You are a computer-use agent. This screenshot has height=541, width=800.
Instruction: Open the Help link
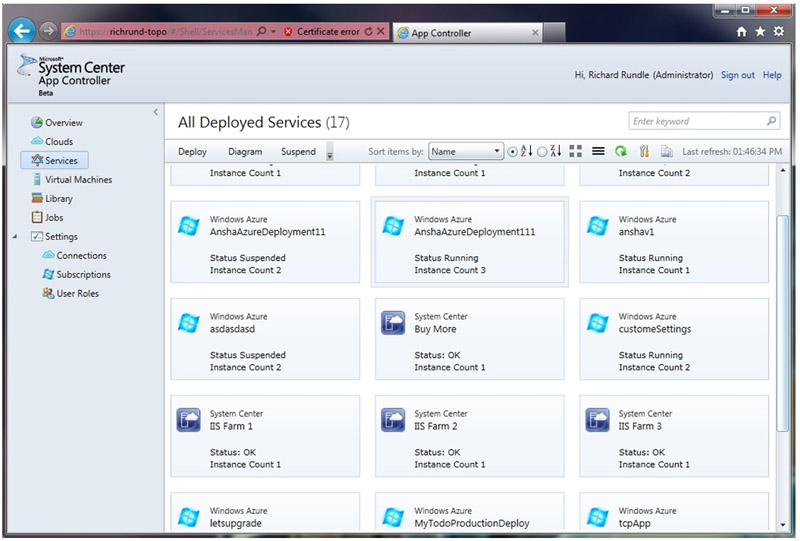772,75
